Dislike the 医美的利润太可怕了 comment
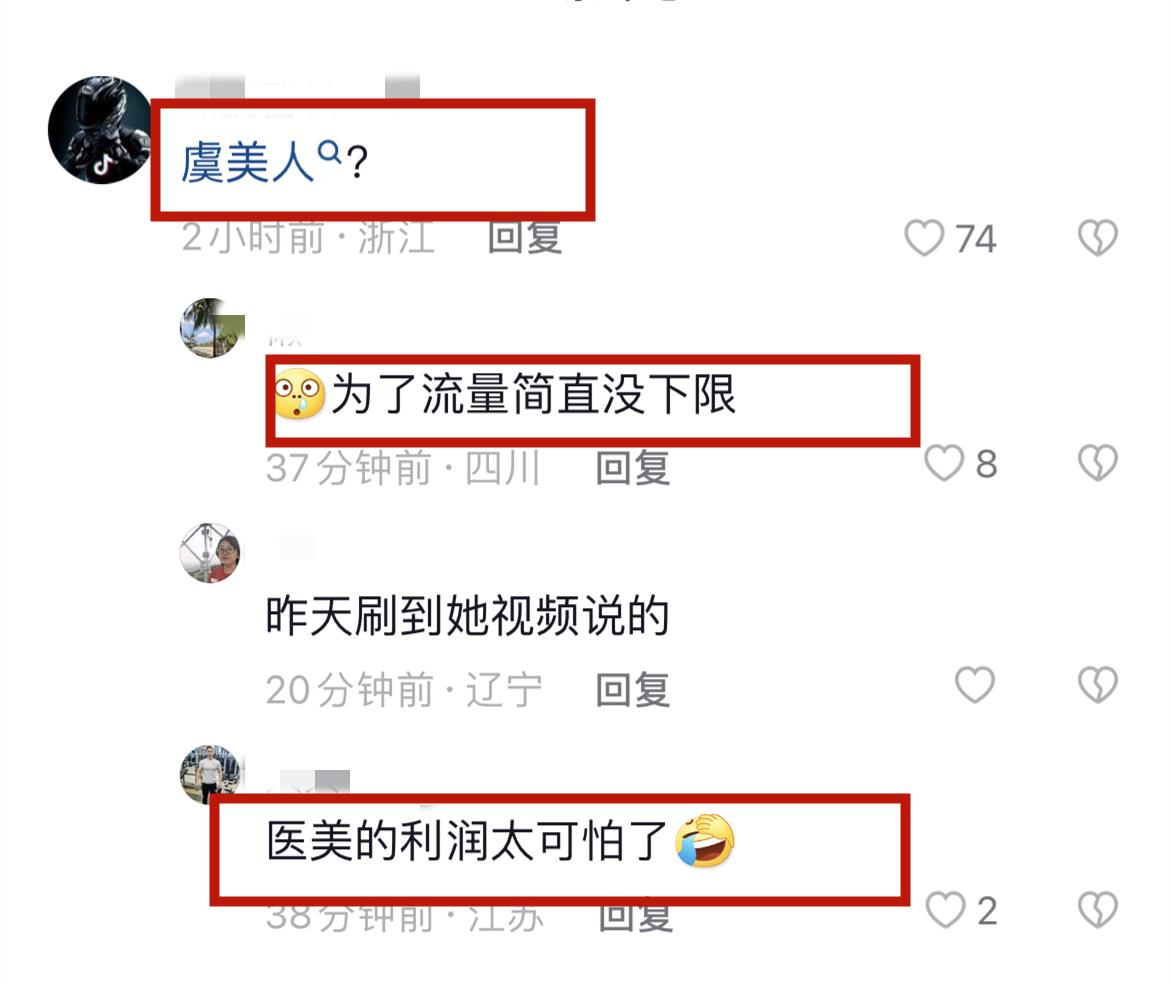This screenshot has height=985, width=1170. (x=1098, y=910)
